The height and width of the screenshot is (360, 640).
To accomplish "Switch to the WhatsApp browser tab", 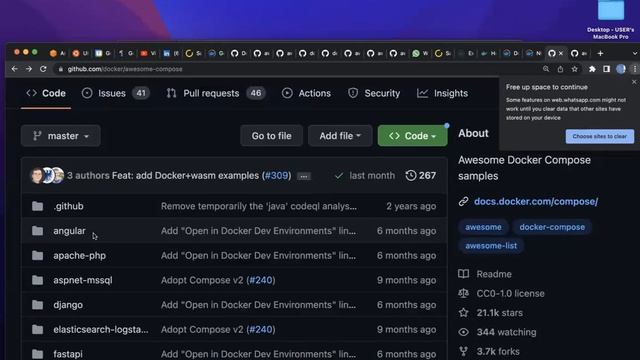I will point(420,53).
